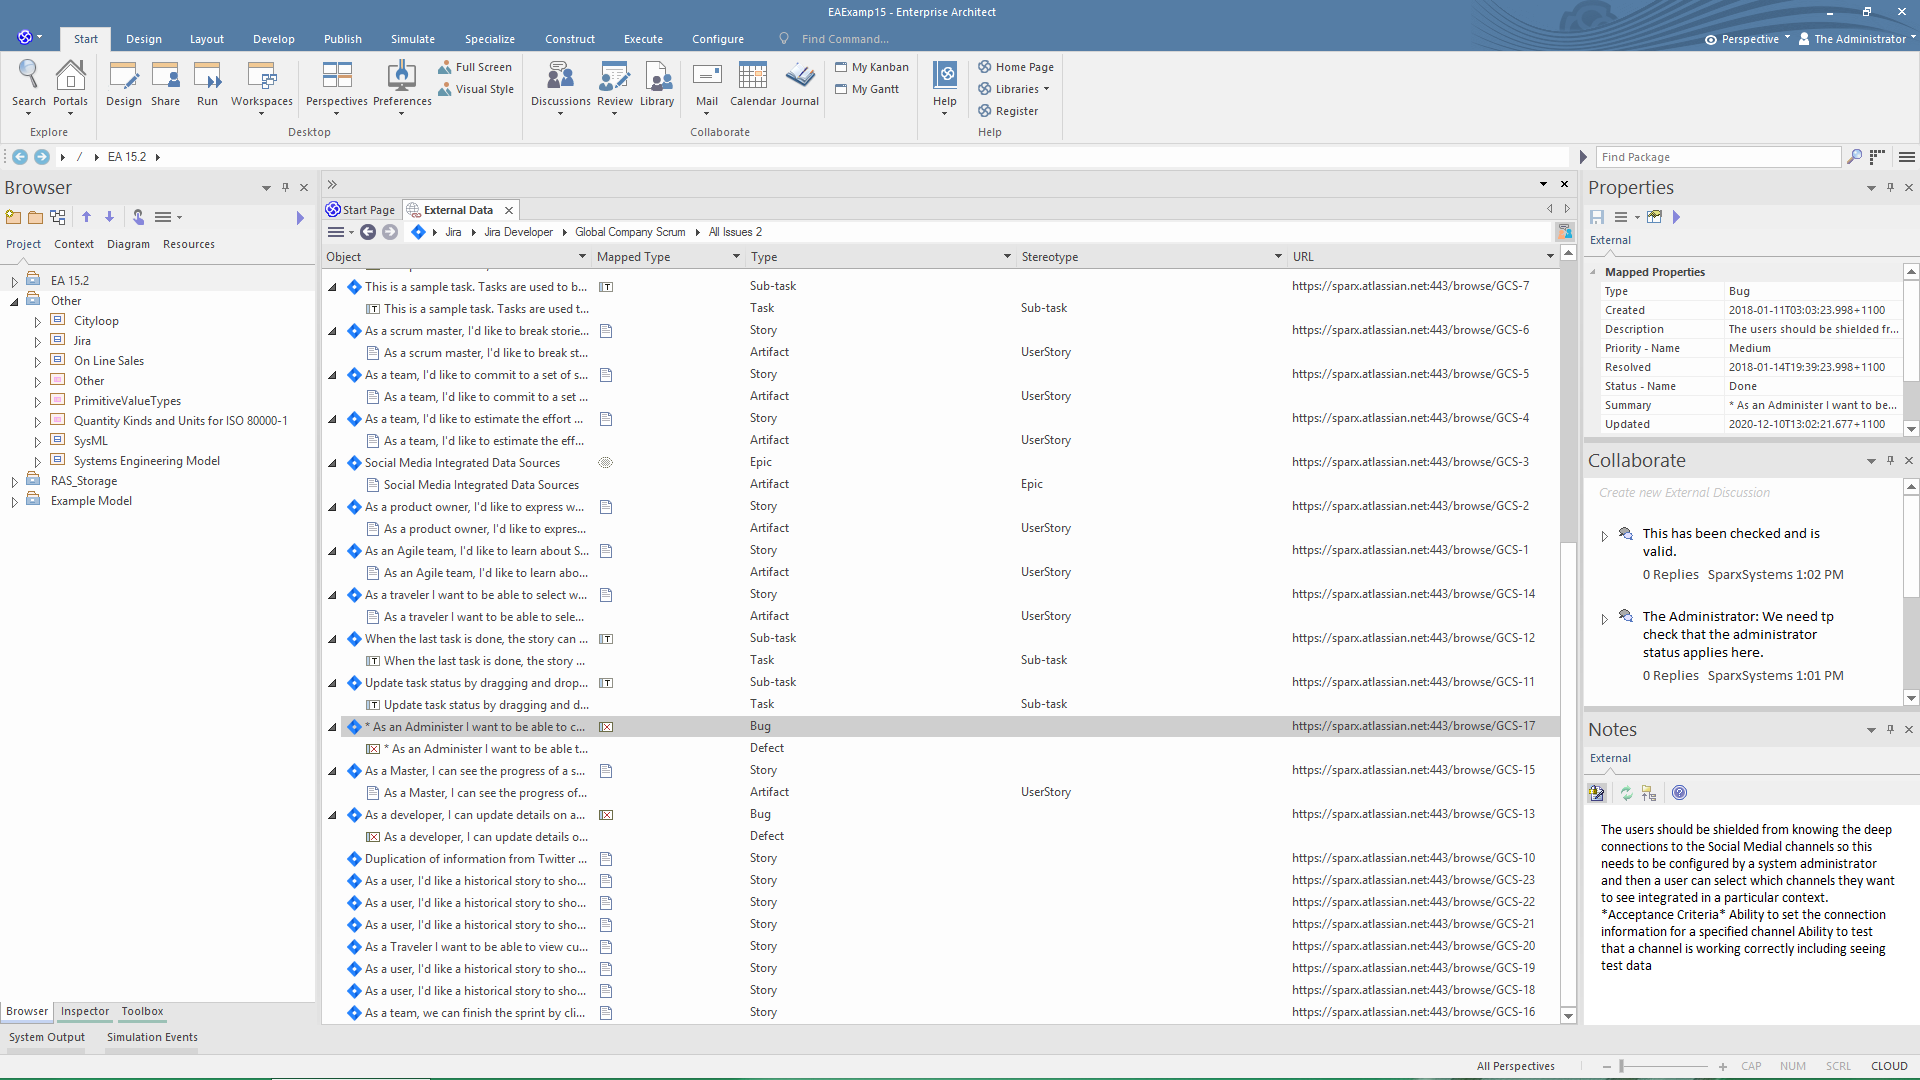This screenshot has width=1920, height=1080.
Task: Toggle Full Screen mode
Action: (x=475, y=67)
